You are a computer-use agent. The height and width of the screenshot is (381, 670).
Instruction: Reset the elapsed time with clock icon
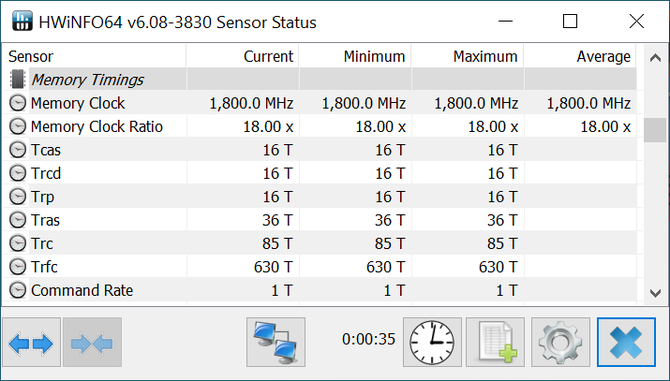tap(432, 342)
